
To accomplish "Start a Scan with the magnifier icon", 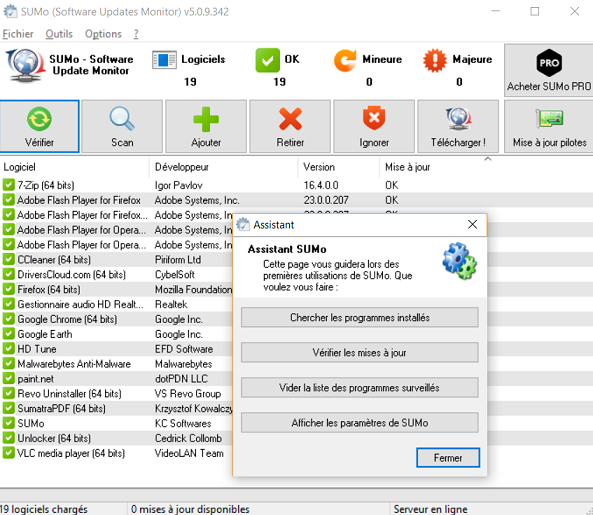I will tap(122, 126).
